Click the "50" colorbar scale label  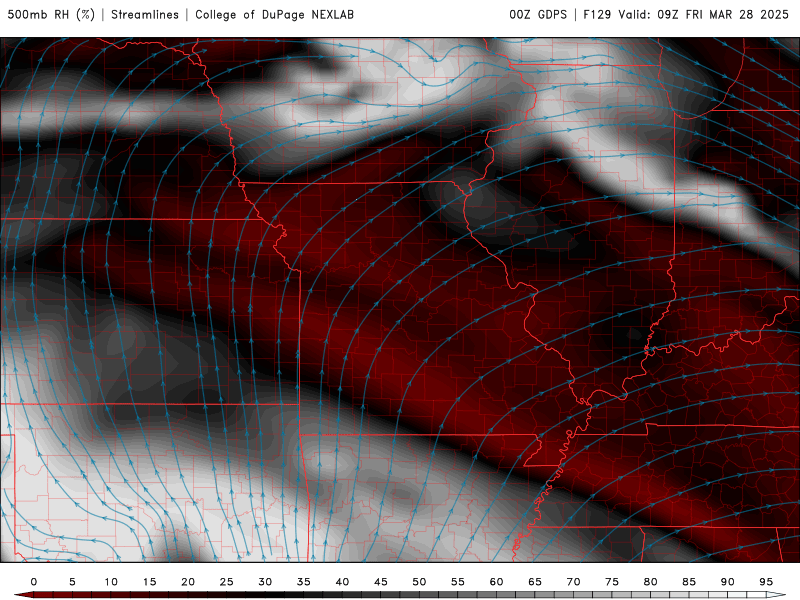419,582
